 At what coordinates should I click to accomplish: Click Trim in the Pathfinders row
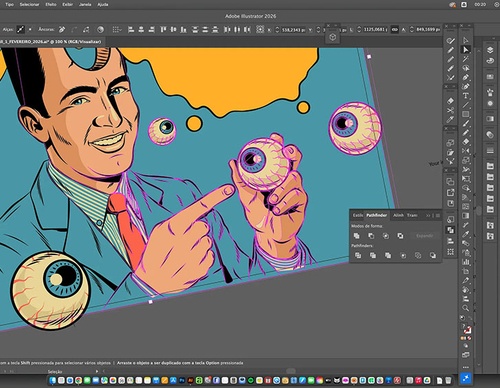(373, 255)
